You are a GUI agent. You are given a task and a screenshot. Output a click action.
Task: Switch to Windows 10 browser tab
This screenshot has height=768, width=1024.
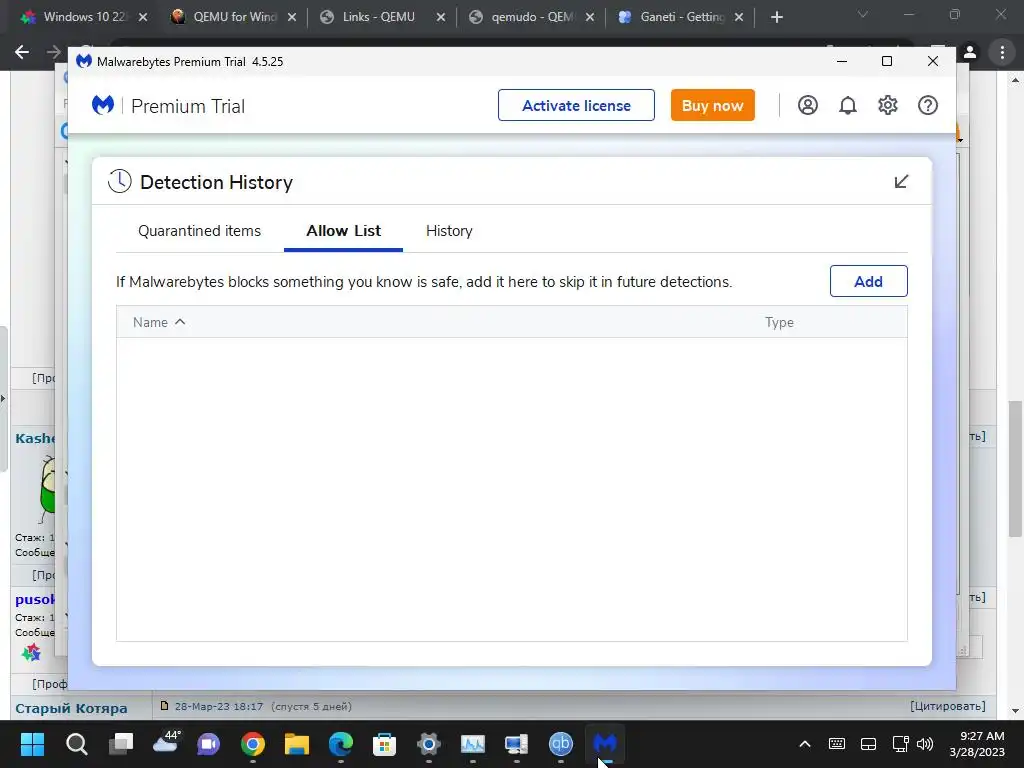click(84, 17)
